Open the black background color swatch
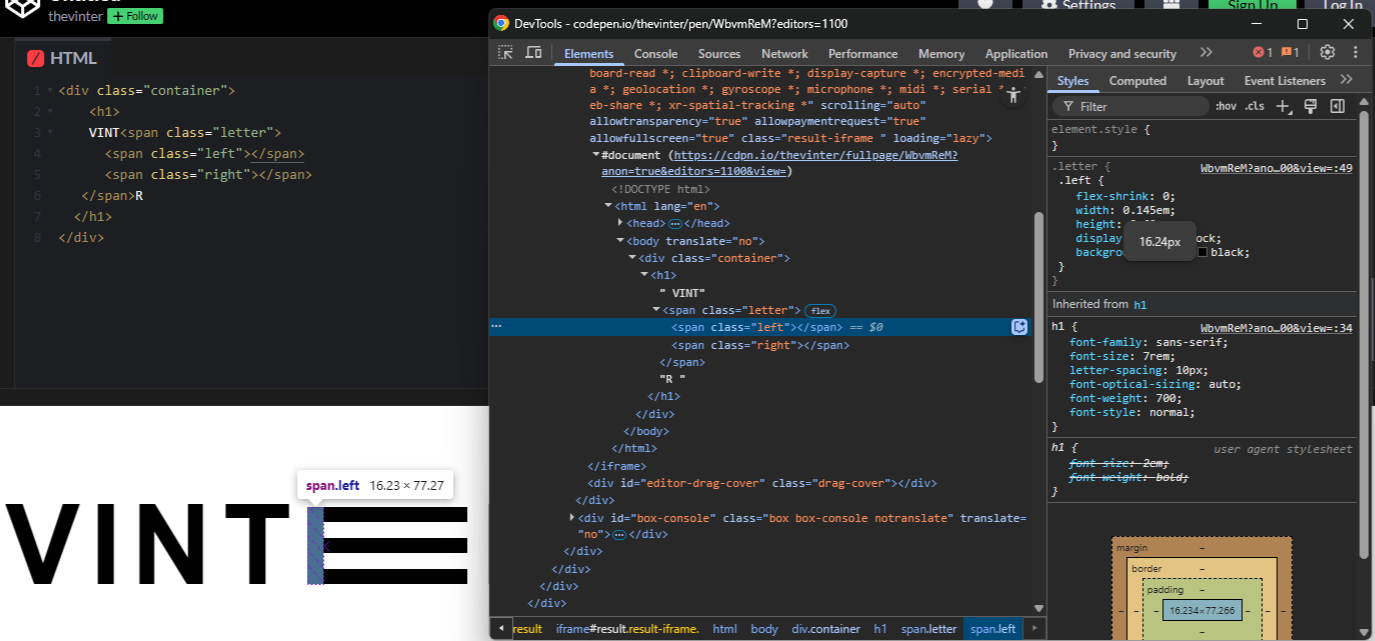The width and height of the screenshot is (1375, 641). point(1202,253)
